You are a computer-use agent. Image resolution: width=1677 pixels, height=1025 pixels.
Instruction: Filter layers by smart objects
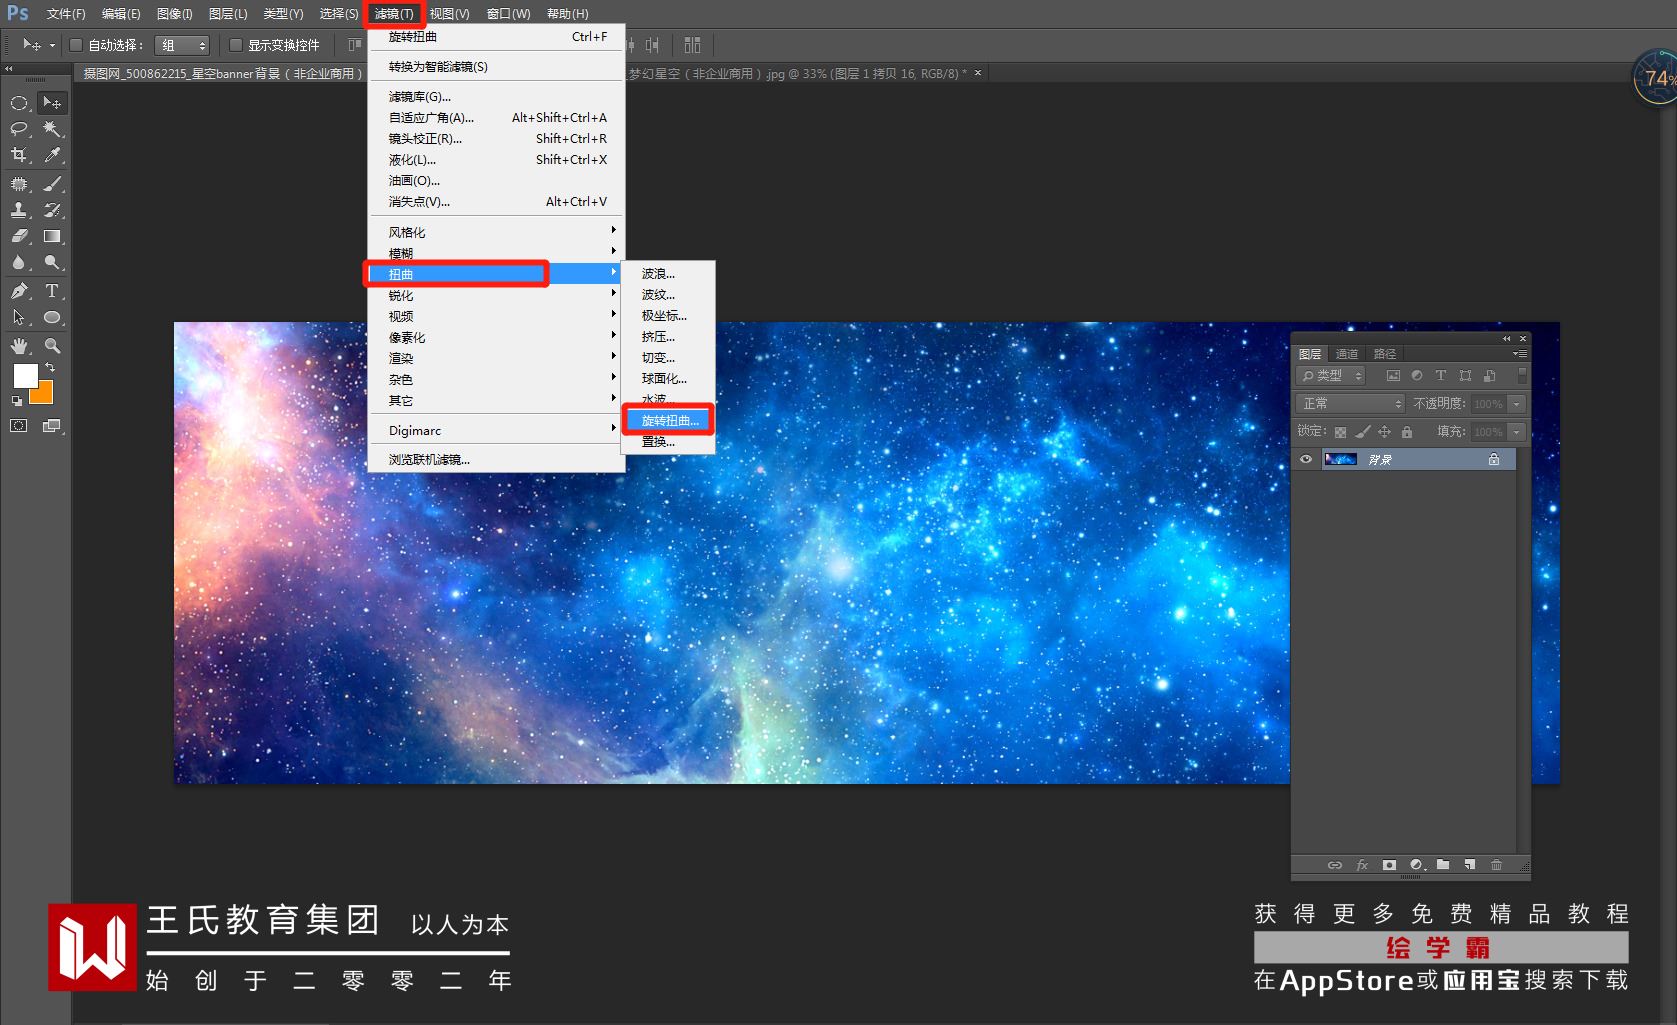click(x=1490, y=376)
